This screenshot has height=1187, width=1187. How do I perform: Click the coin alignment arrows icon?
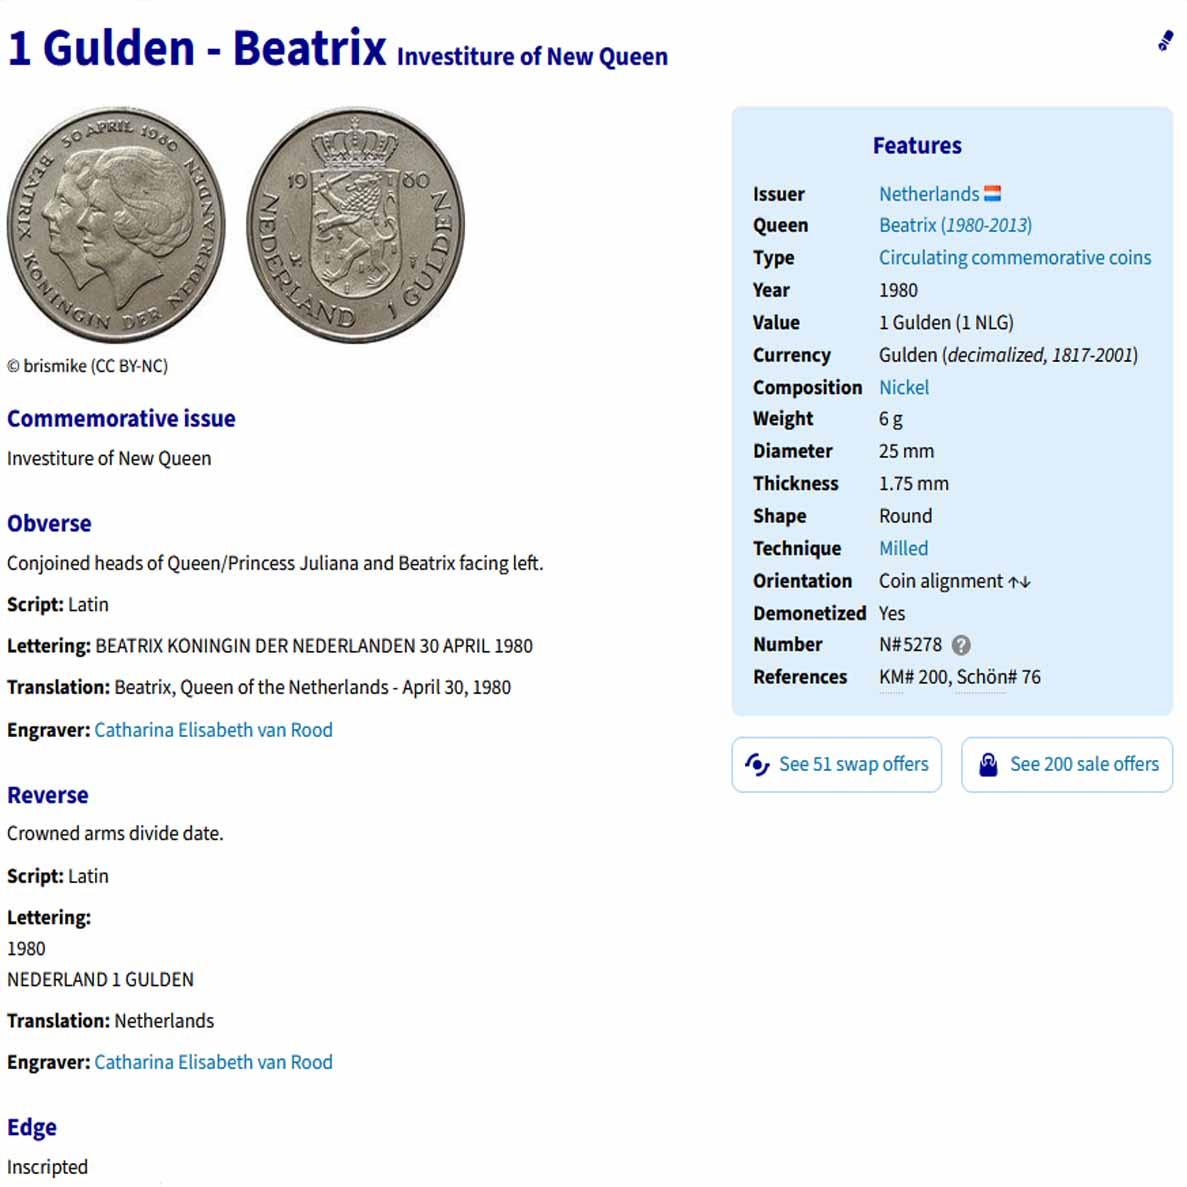point(1019,582)
